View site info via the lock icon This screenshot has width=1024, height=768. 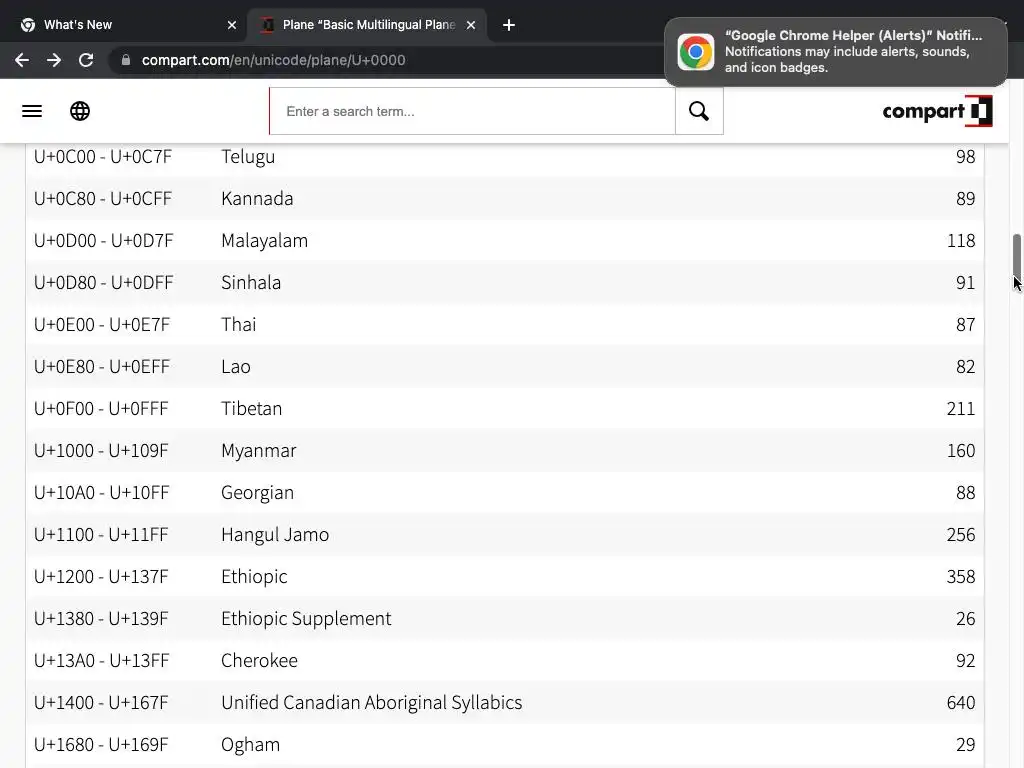click(126, 60)
